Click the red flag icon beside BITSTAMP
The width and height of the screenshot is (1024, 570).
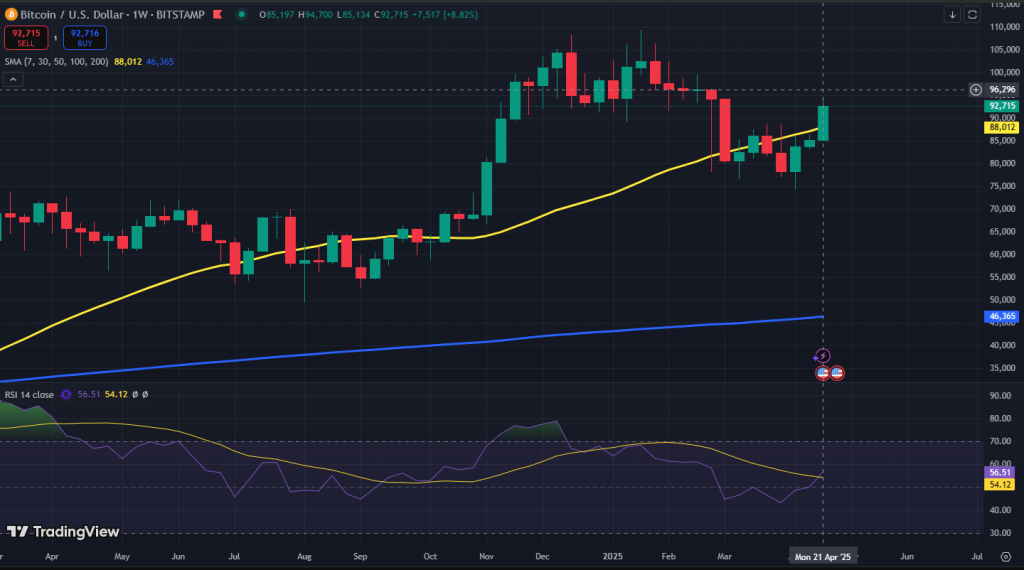click(x=217, y=14)
